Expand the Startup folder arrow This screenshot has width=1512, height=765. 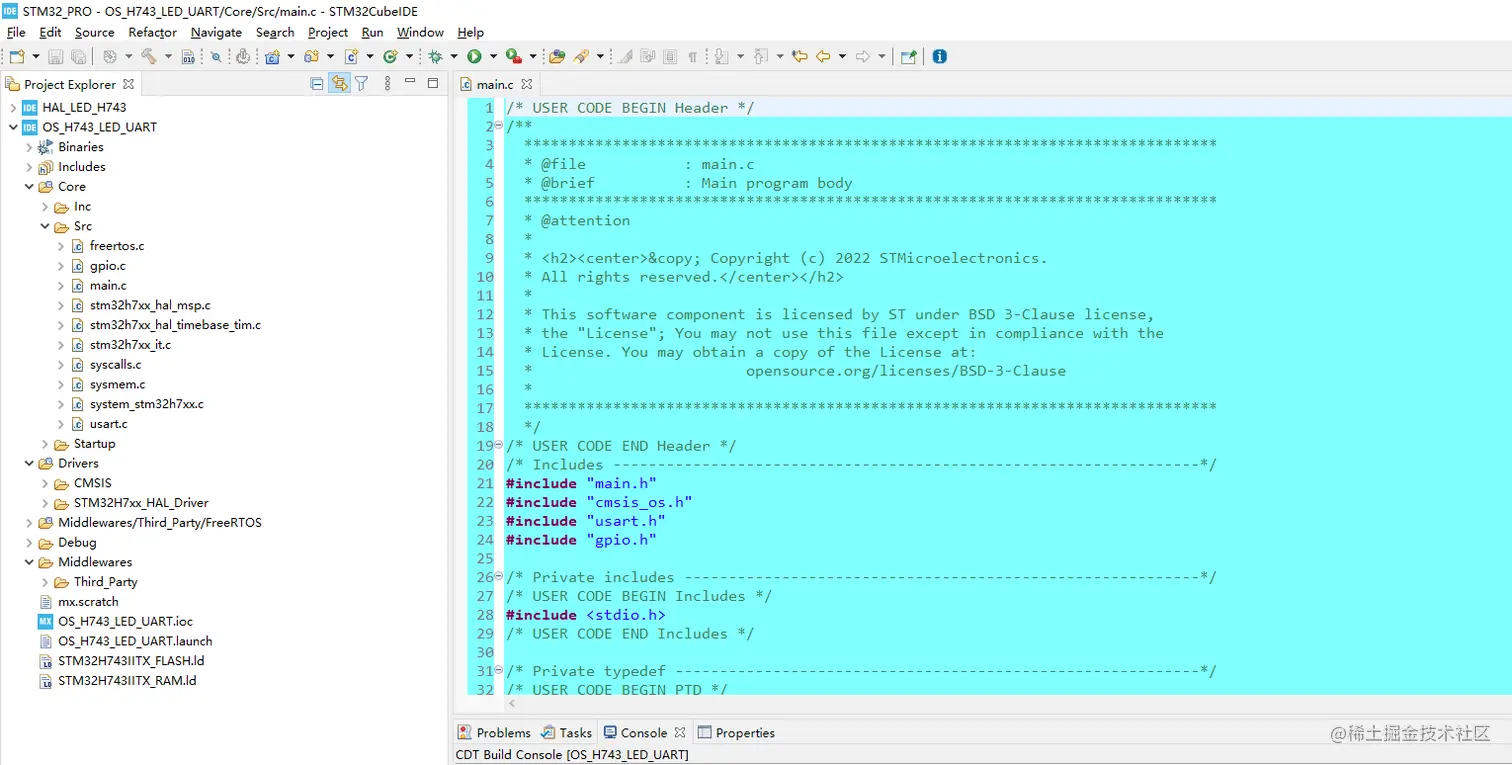tap(45, 444)
